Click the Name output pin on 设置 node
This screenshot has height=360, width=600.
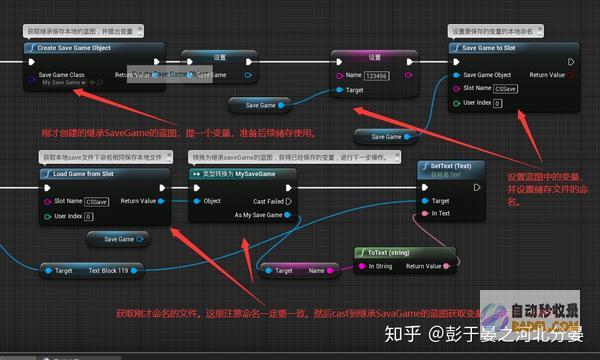(408, 75)
